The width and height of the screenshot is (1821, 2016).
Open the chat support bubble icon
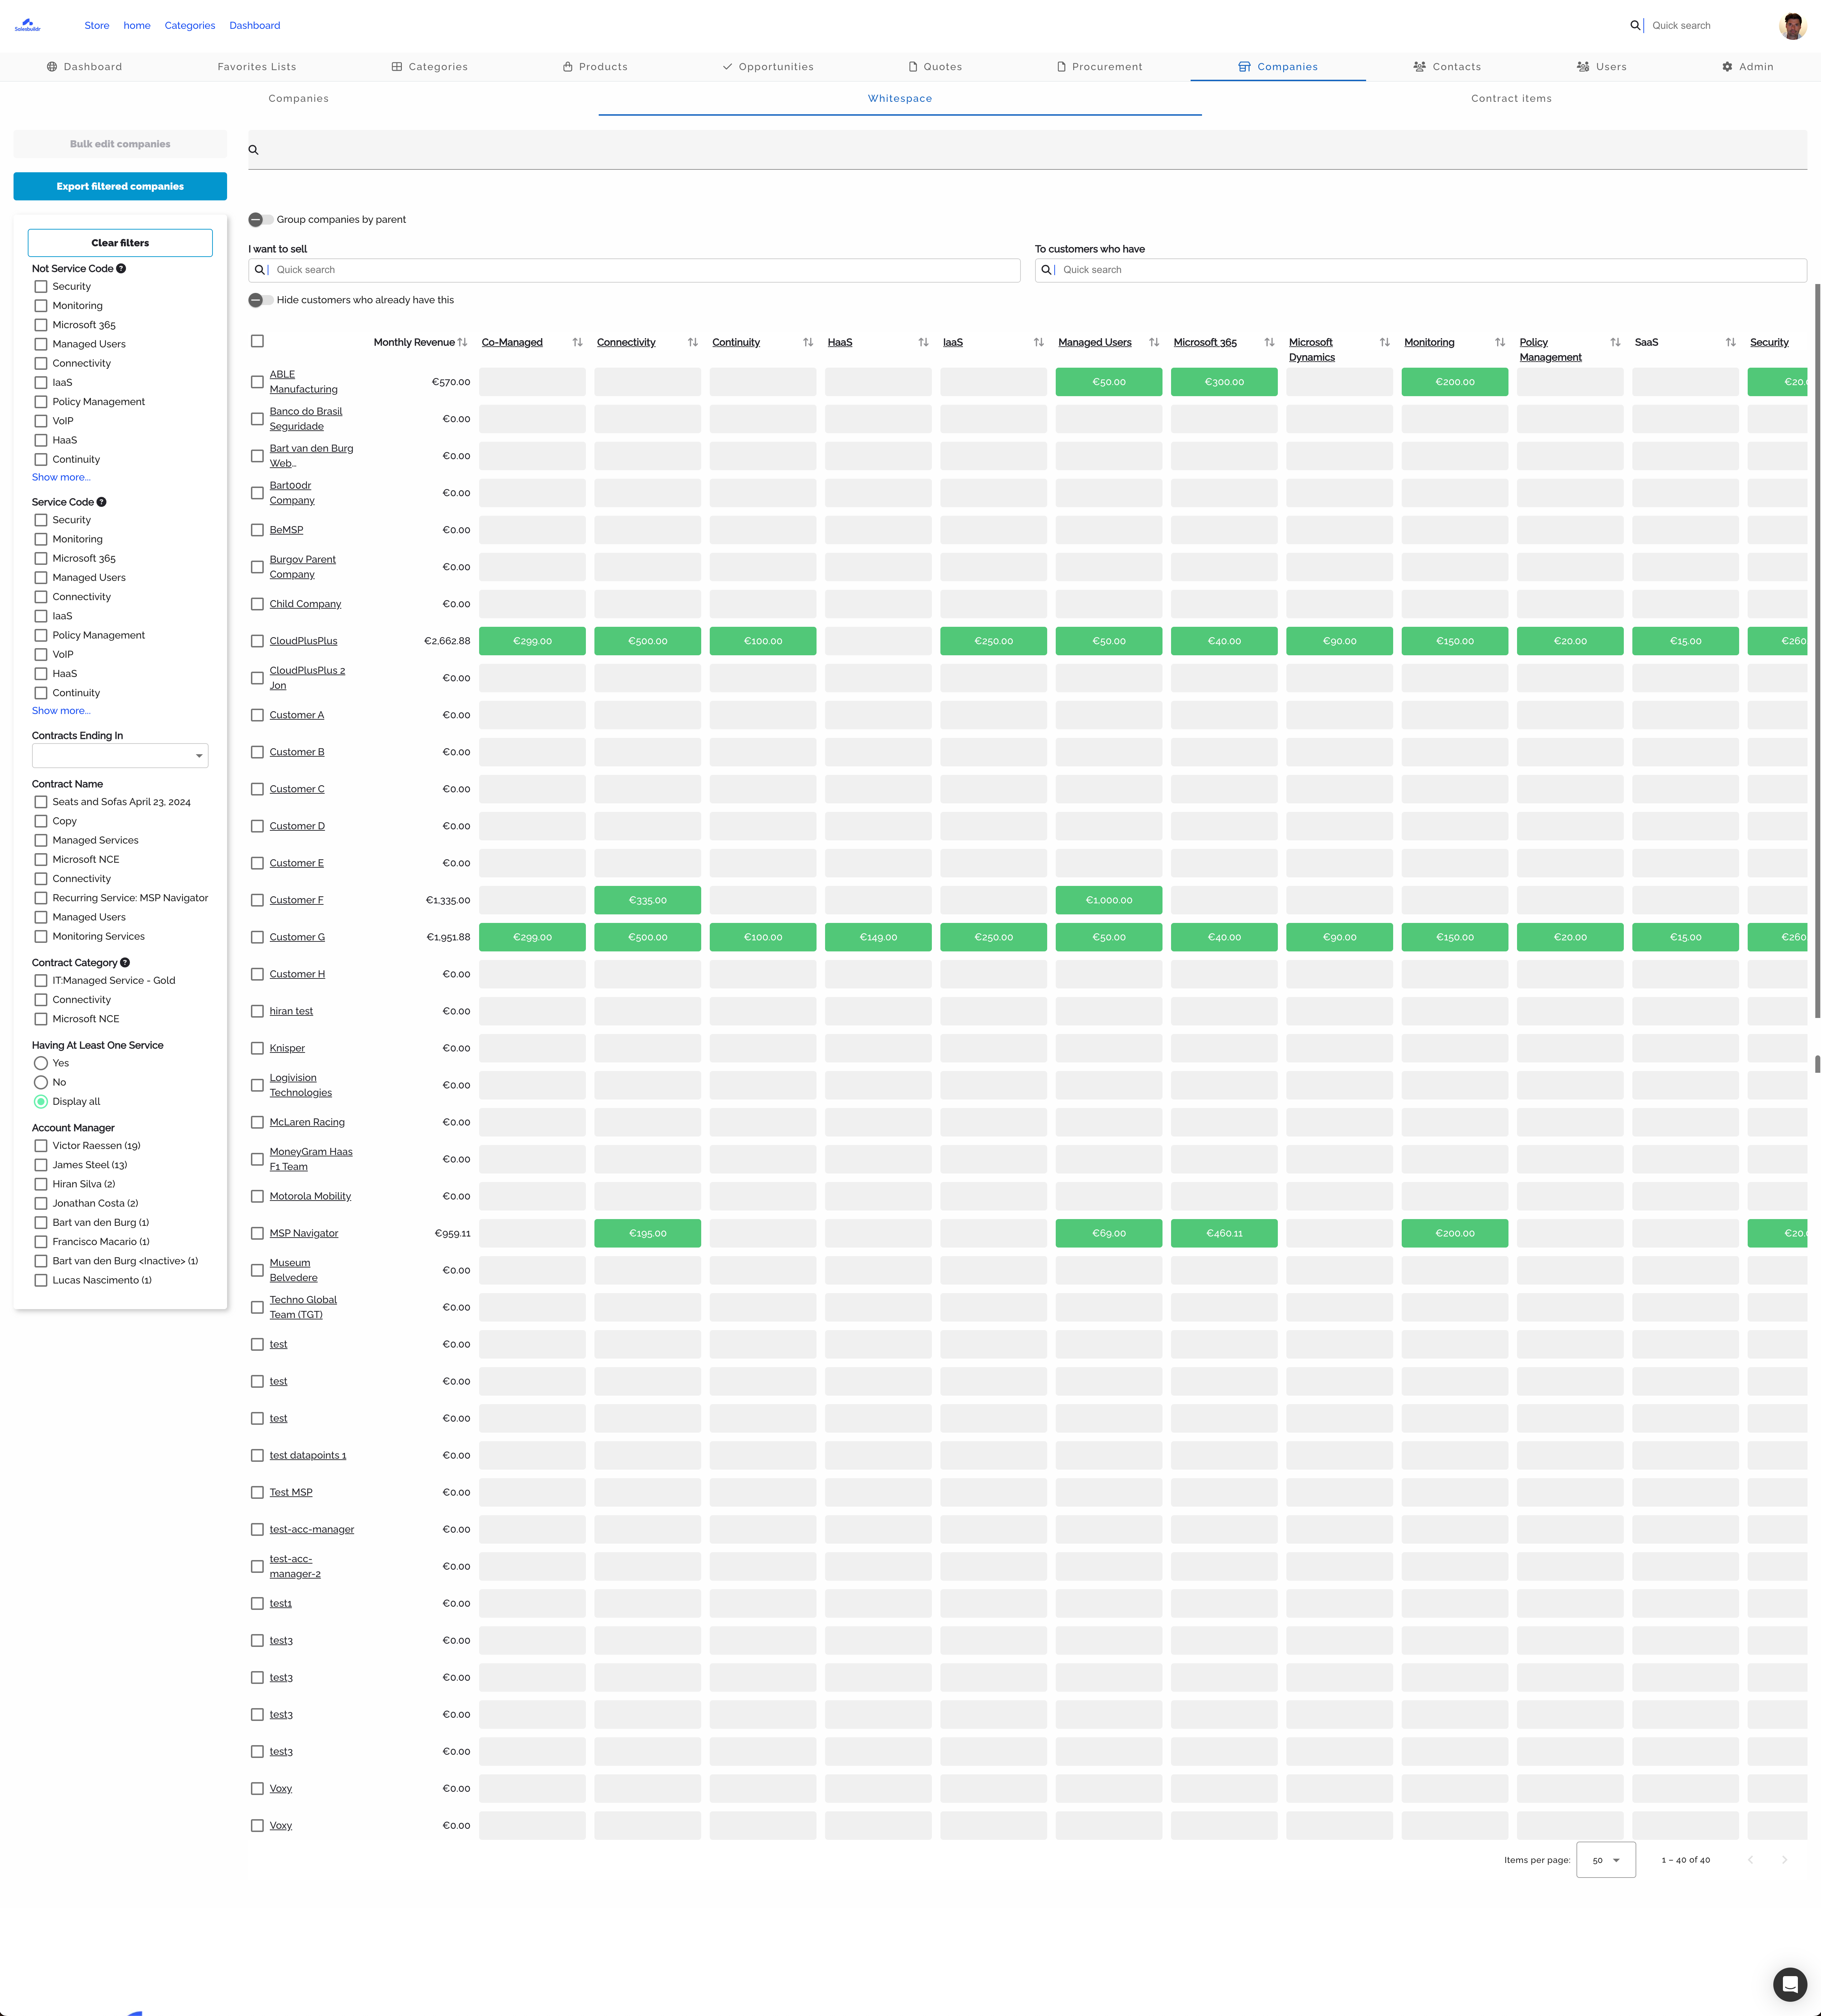[x=1790, y=1984]
